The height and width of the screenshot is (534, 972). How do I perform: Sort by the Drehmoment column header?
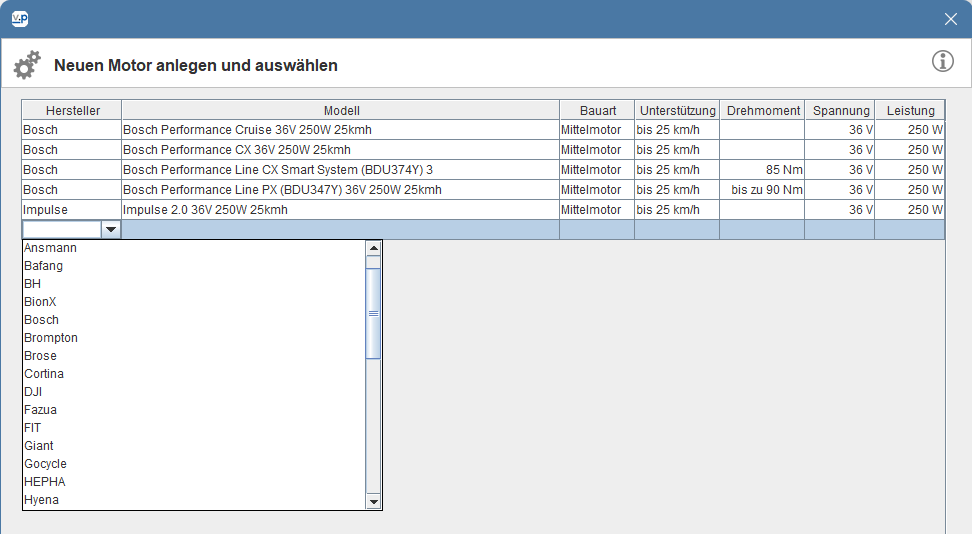click(x=762, y=110)
